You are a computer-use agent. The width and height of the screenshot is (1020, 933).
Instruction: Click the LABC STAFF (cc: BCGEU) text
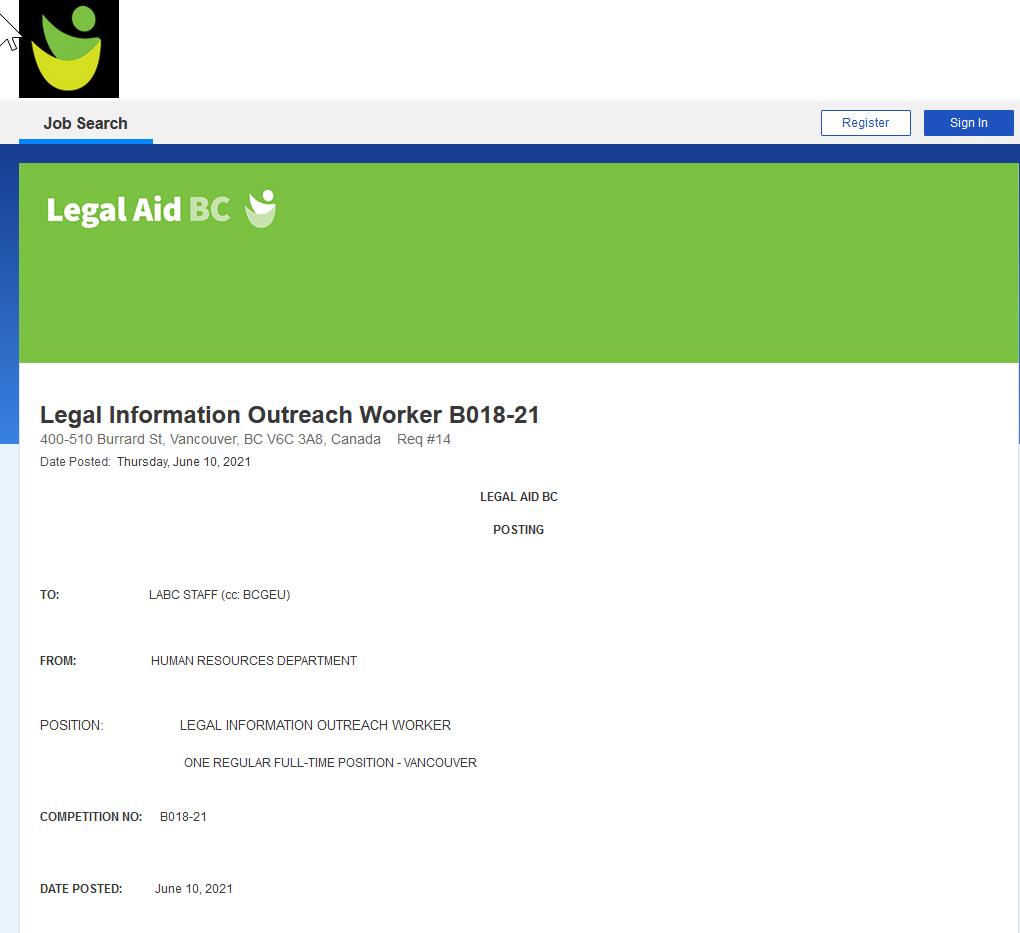click(219, 595)
